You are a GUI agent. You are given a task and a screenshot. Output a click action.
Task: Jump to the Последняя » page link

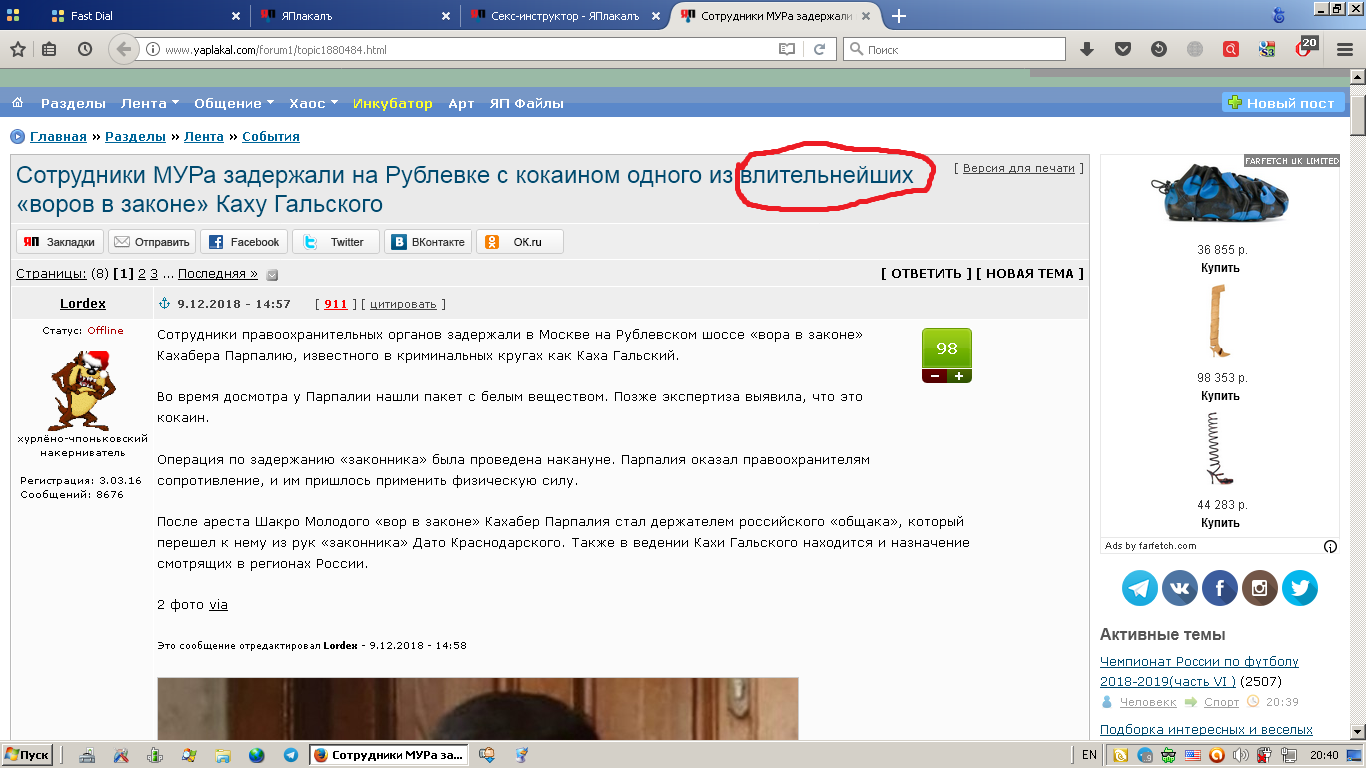pos(218,274)
